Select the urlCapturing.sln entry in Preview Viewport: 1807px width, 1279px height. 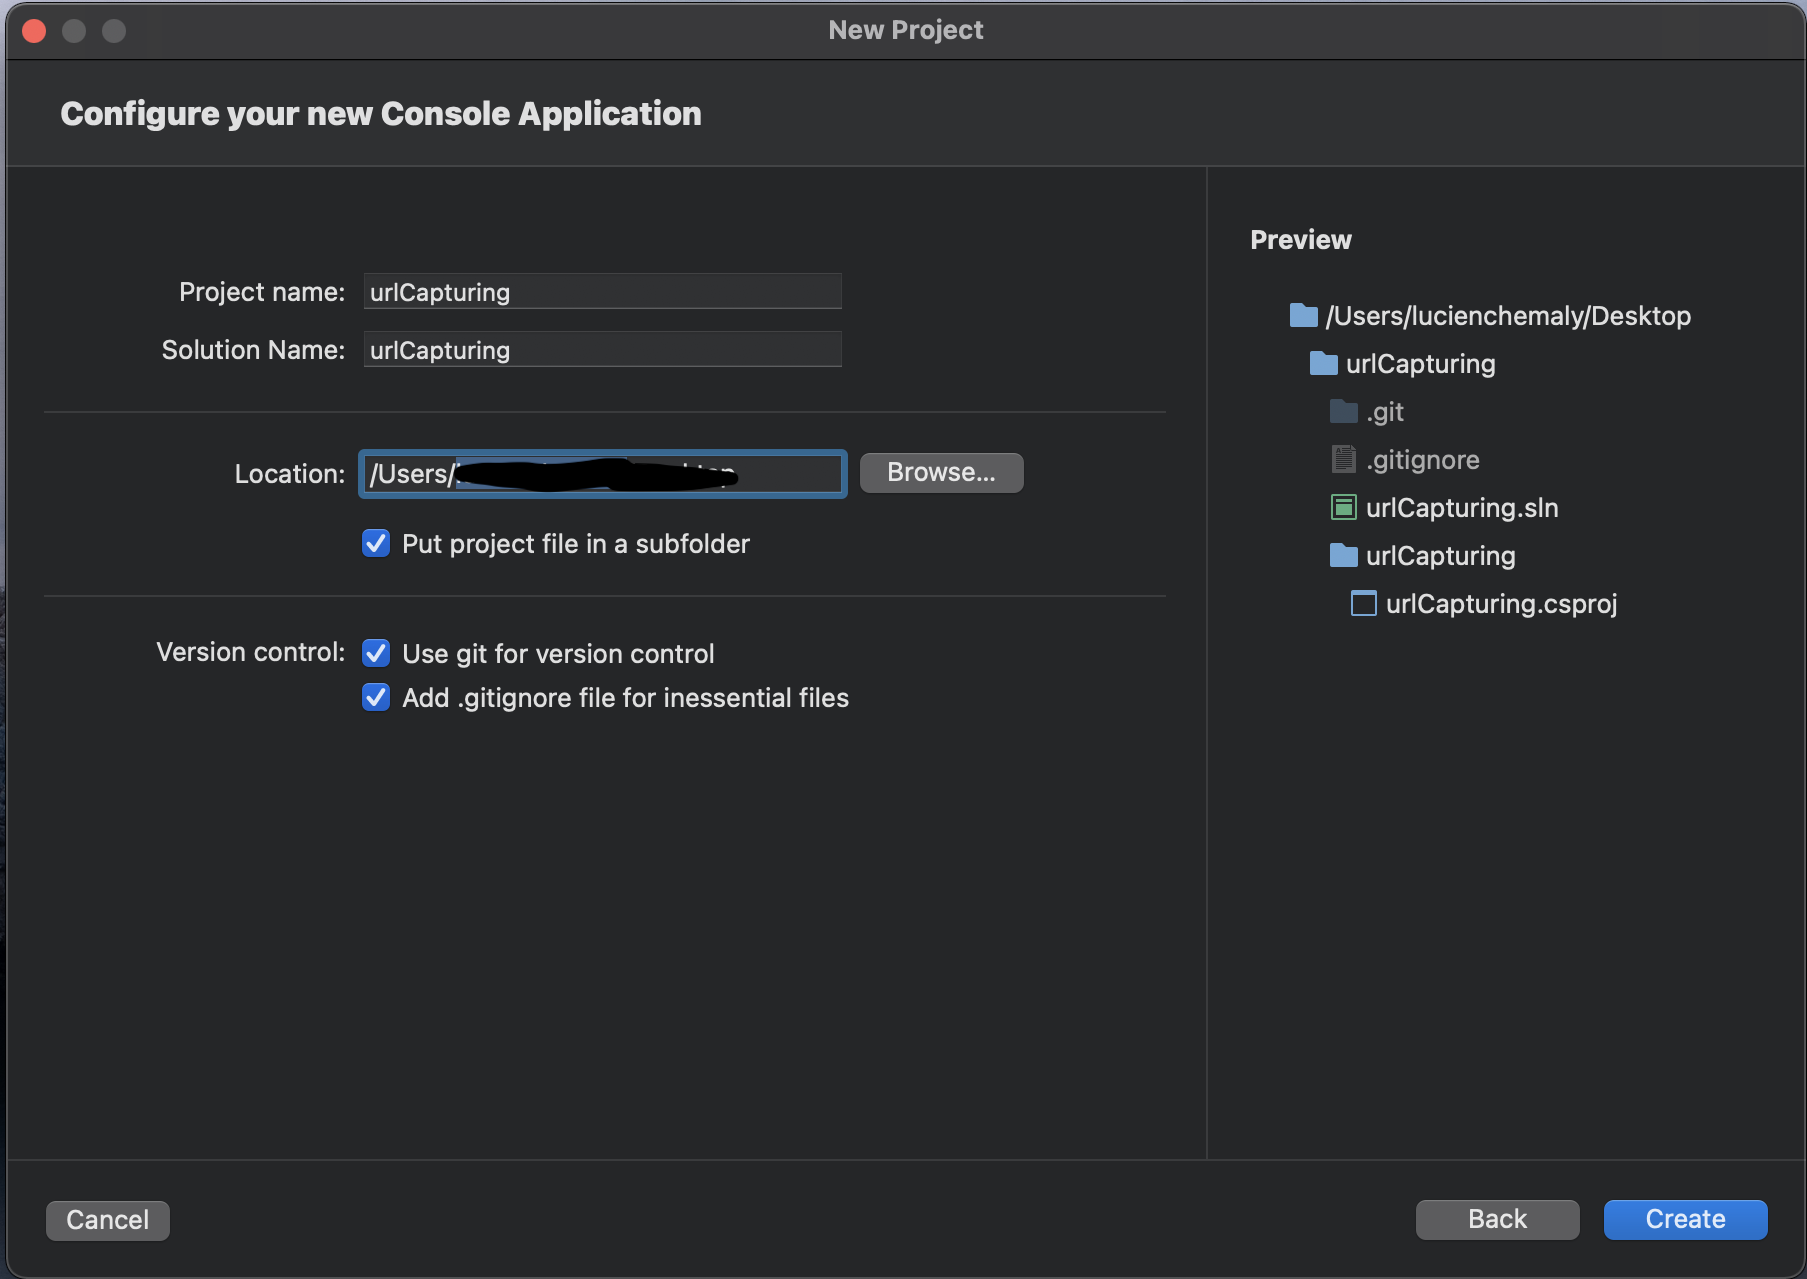click(1461, 507)
